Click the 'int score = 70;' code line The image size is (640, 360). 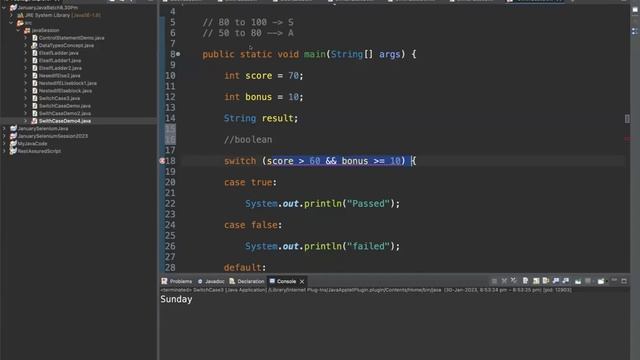coord(263,76)
